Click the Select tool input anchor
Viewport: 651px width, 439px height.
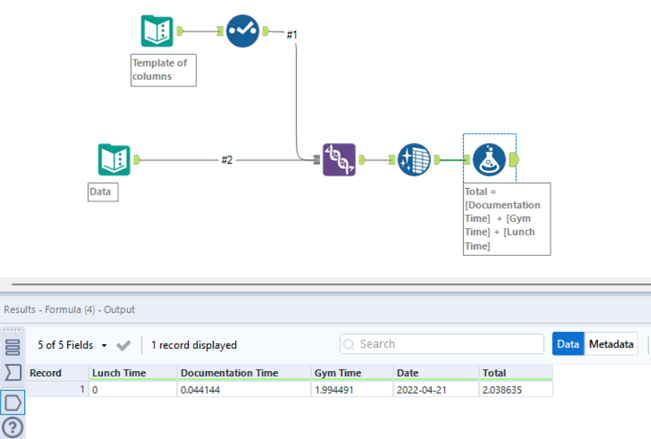[x=220, y=31]
